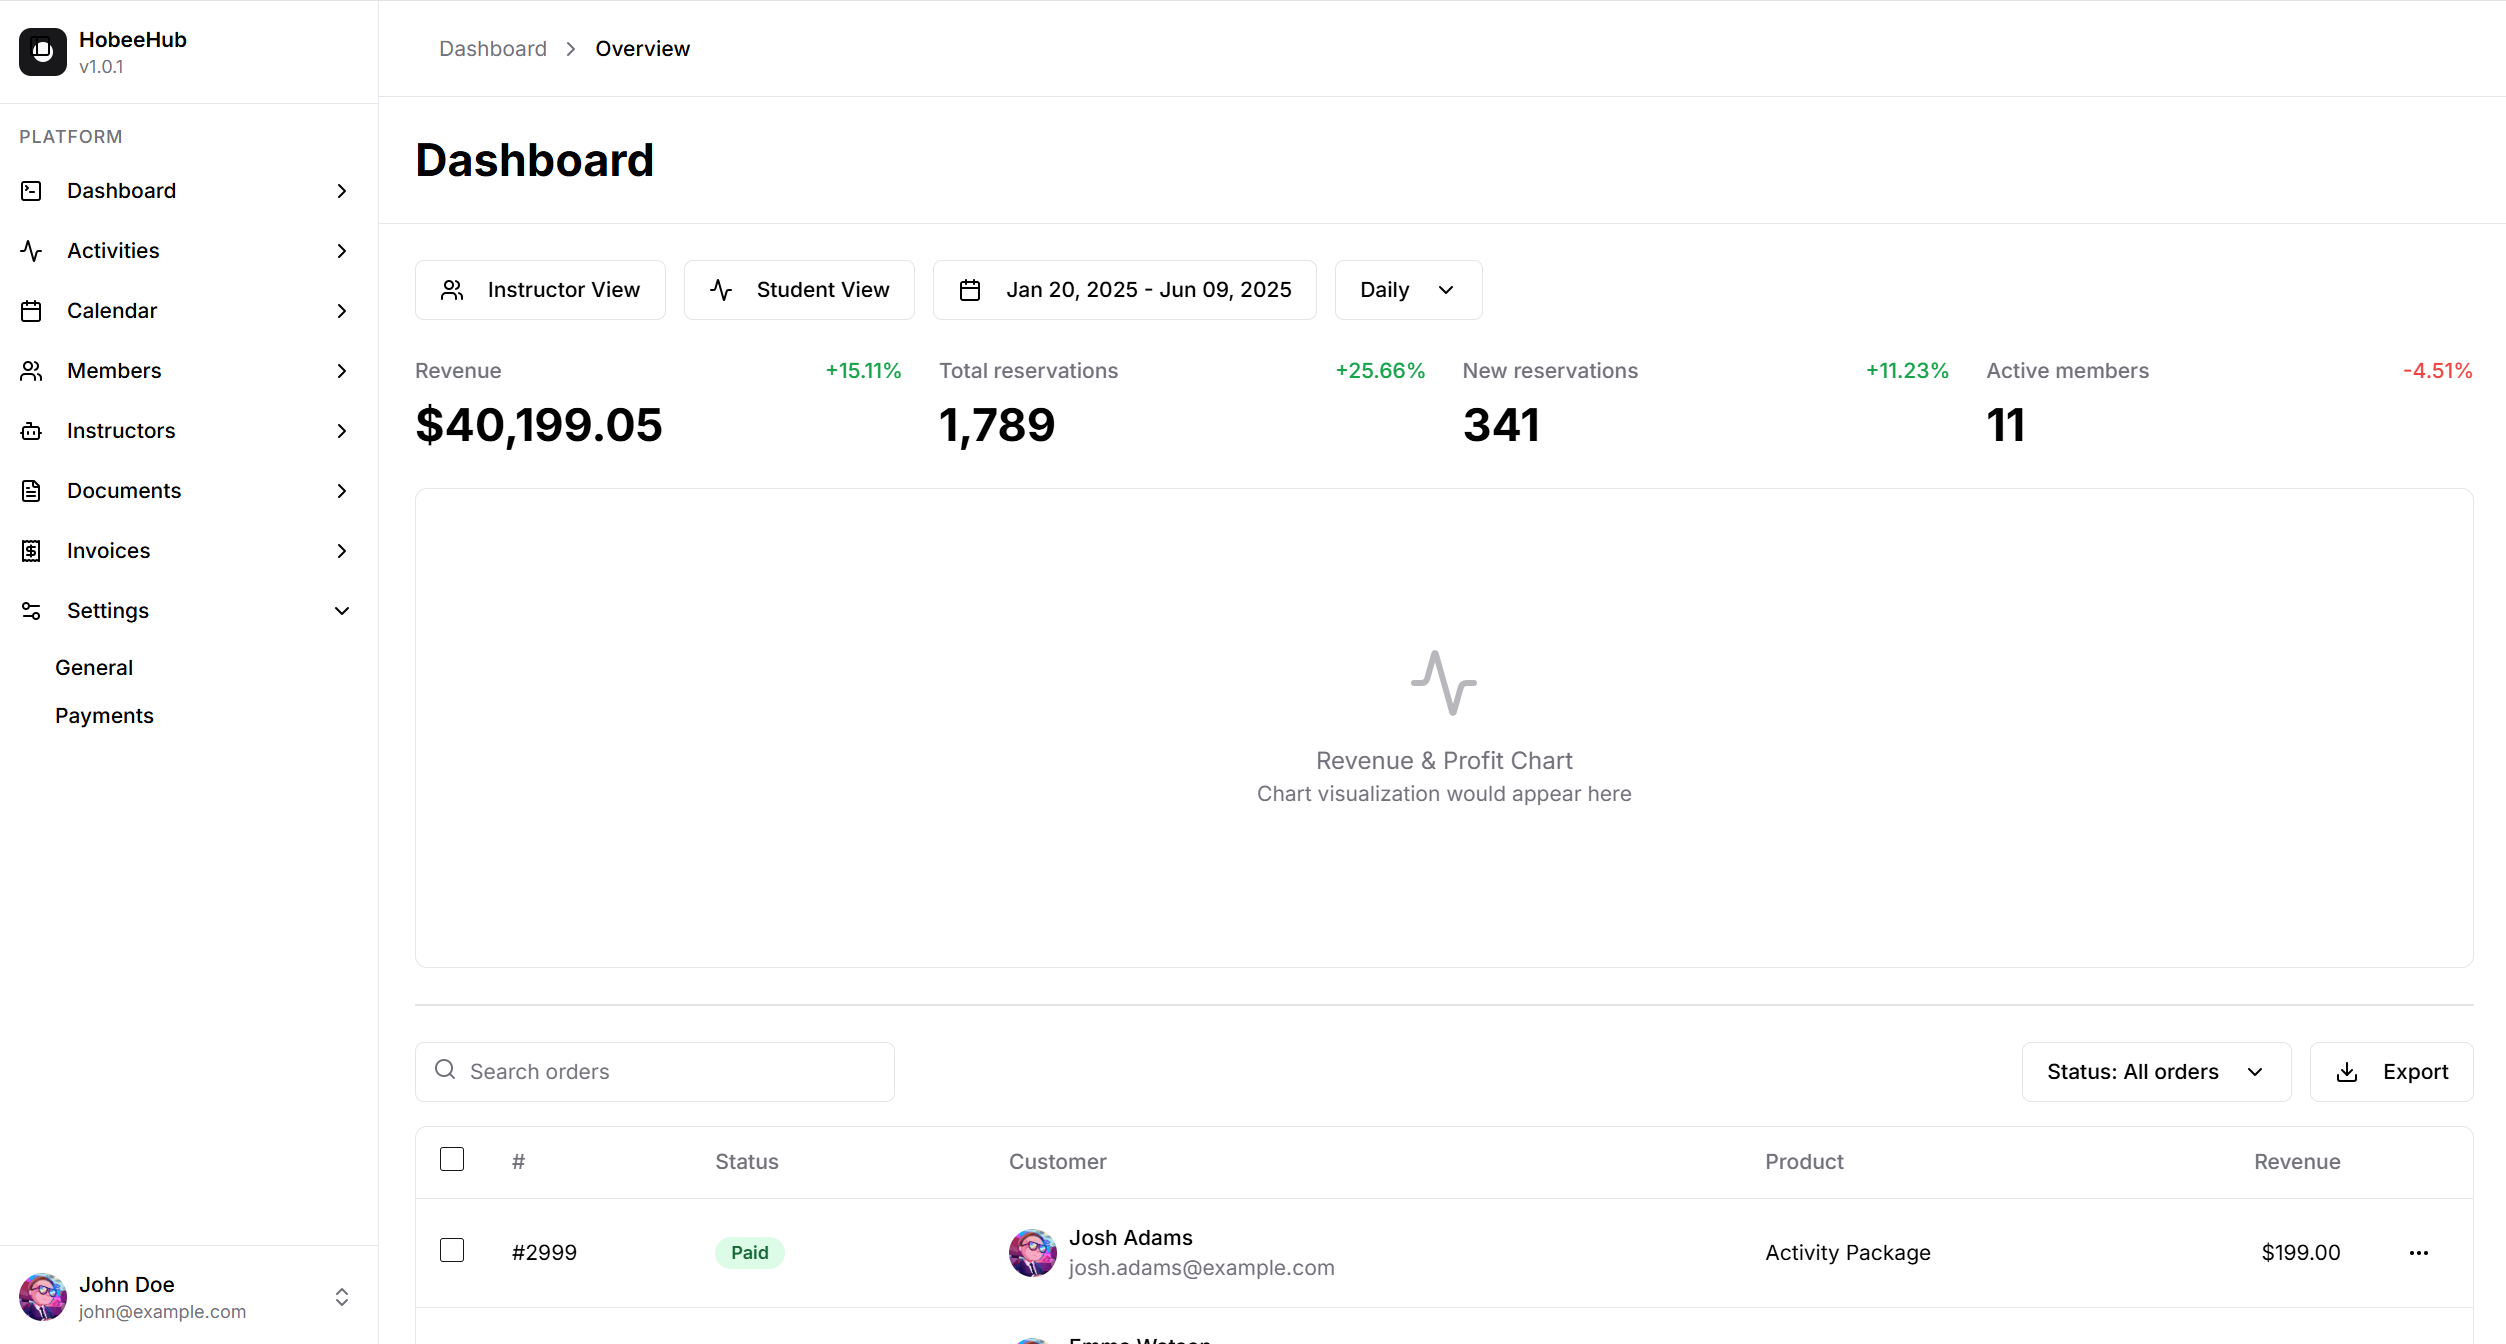Click the John Doe avatar in sidebar footer
Viewport: 2506px width, 1344px height.
pos(43,1297)
